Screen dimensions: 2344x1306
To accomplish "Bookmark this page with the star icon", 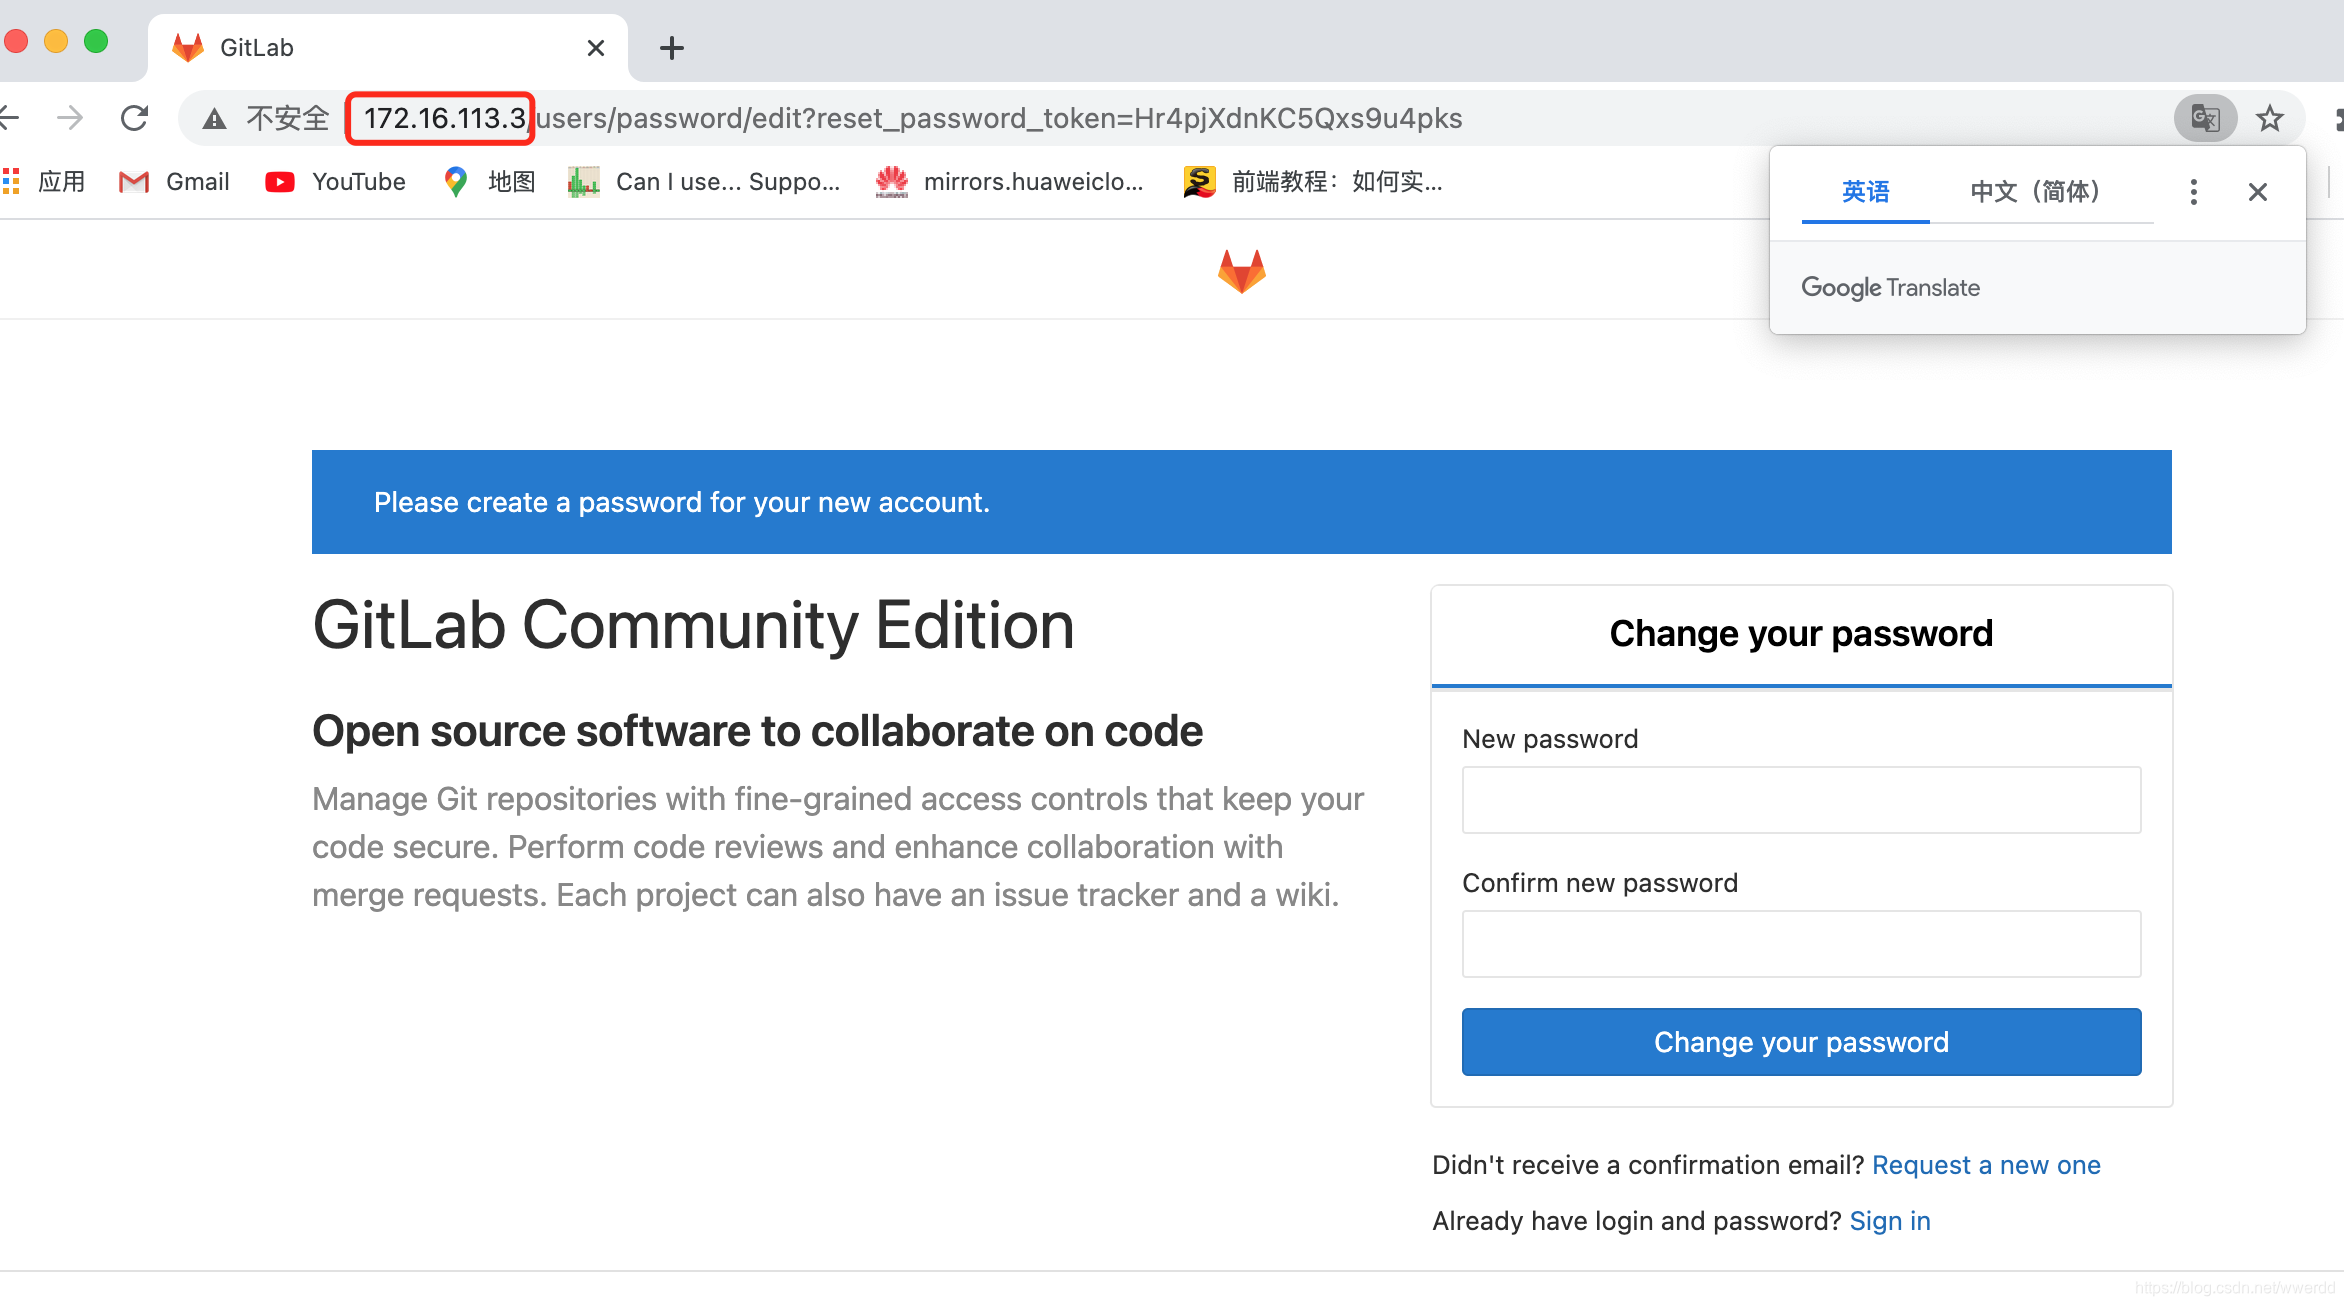I will [x=2270, y=118].
